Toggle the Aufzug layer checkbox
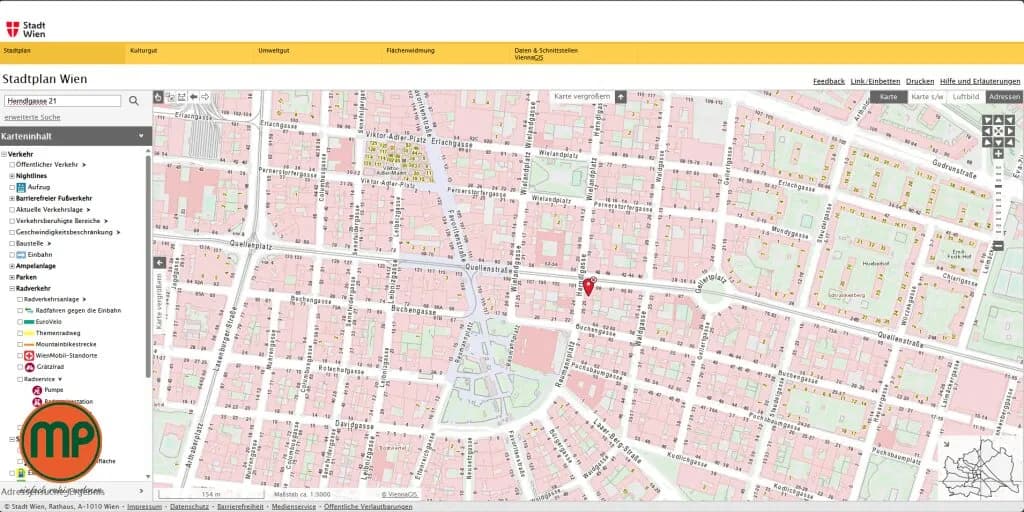The height and width of the screenshot is (512, 1024). pos(12,187)
